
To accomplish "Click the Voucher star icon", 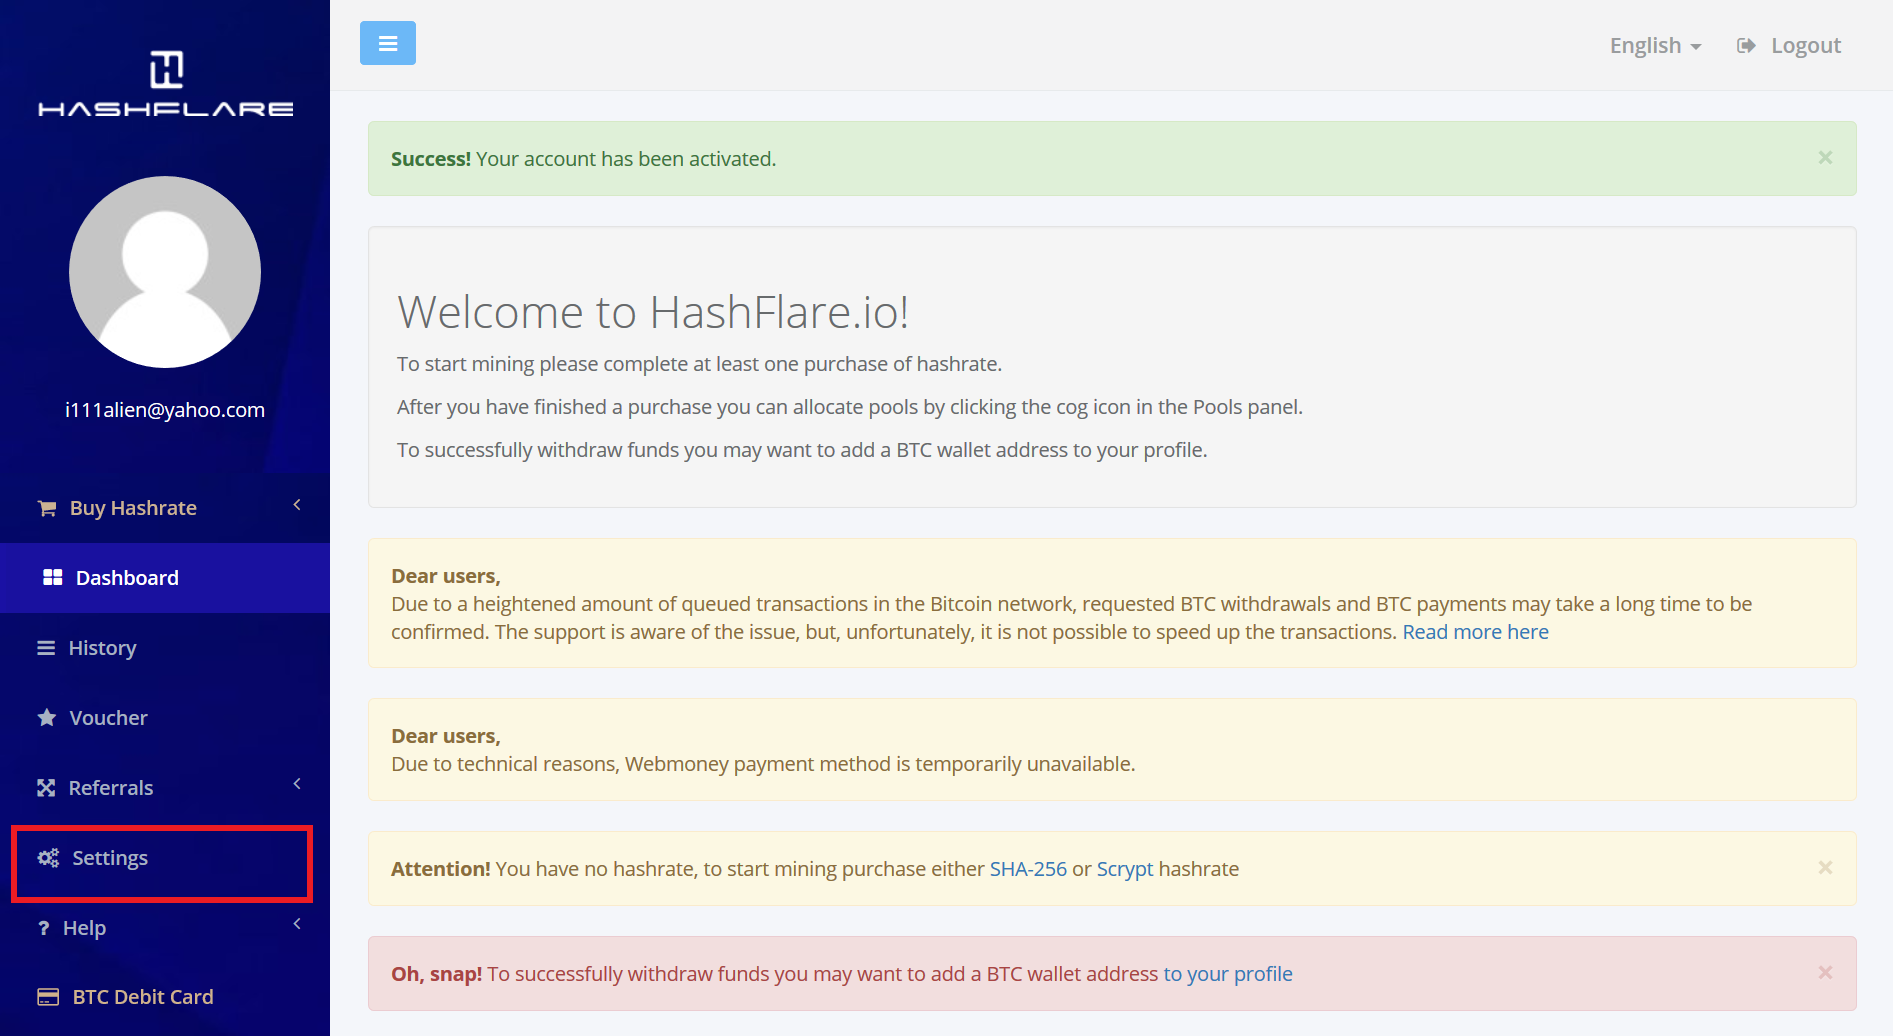I will (47, 717).
